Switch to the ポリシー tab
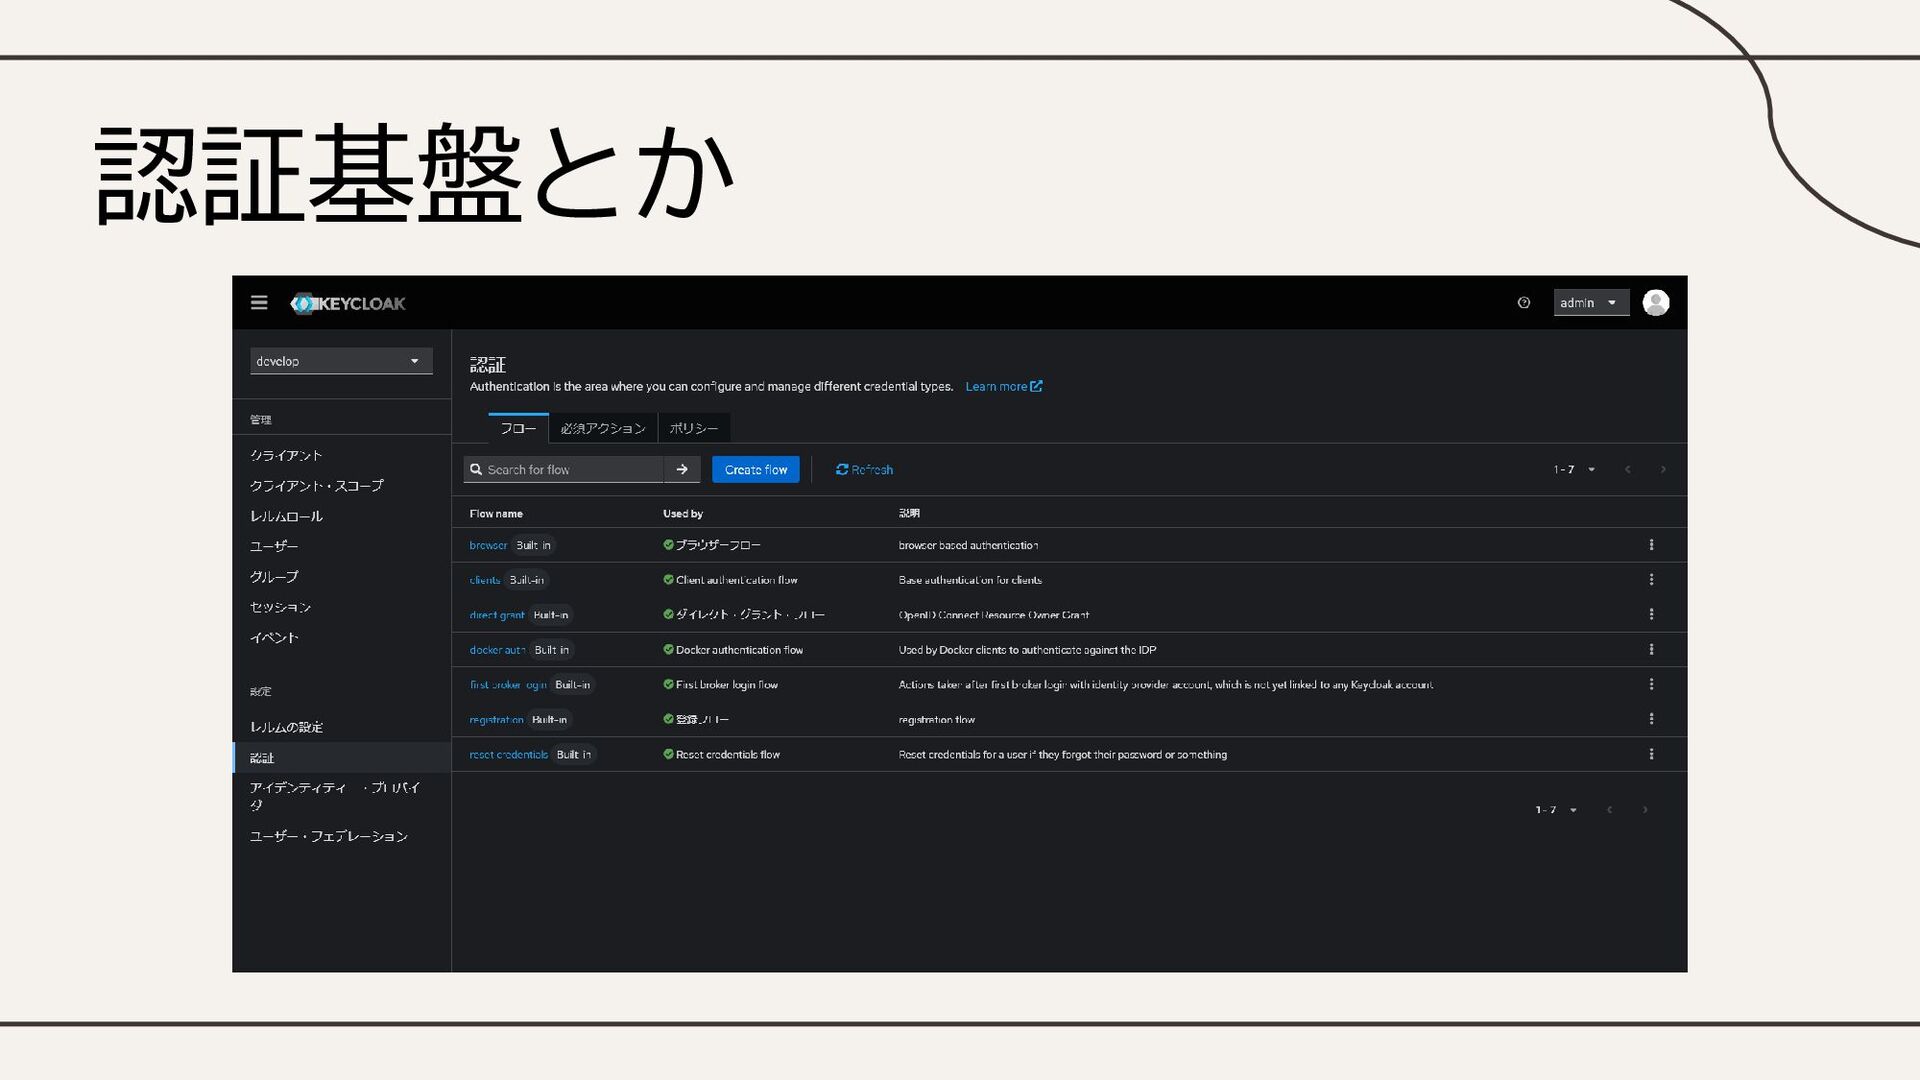The height and width of the screenshot is (1080, 1920). (694, 428)
